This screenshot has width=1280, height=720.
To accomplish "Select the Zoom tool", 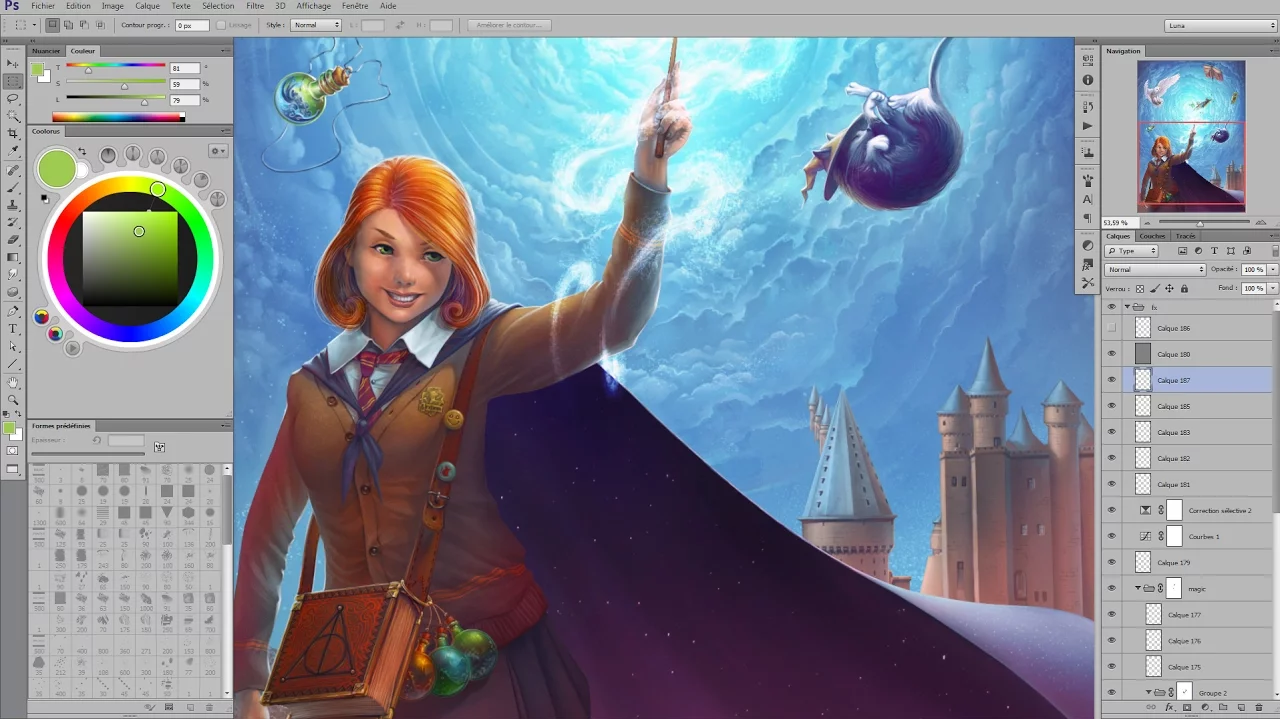I will tap(13, 399).
